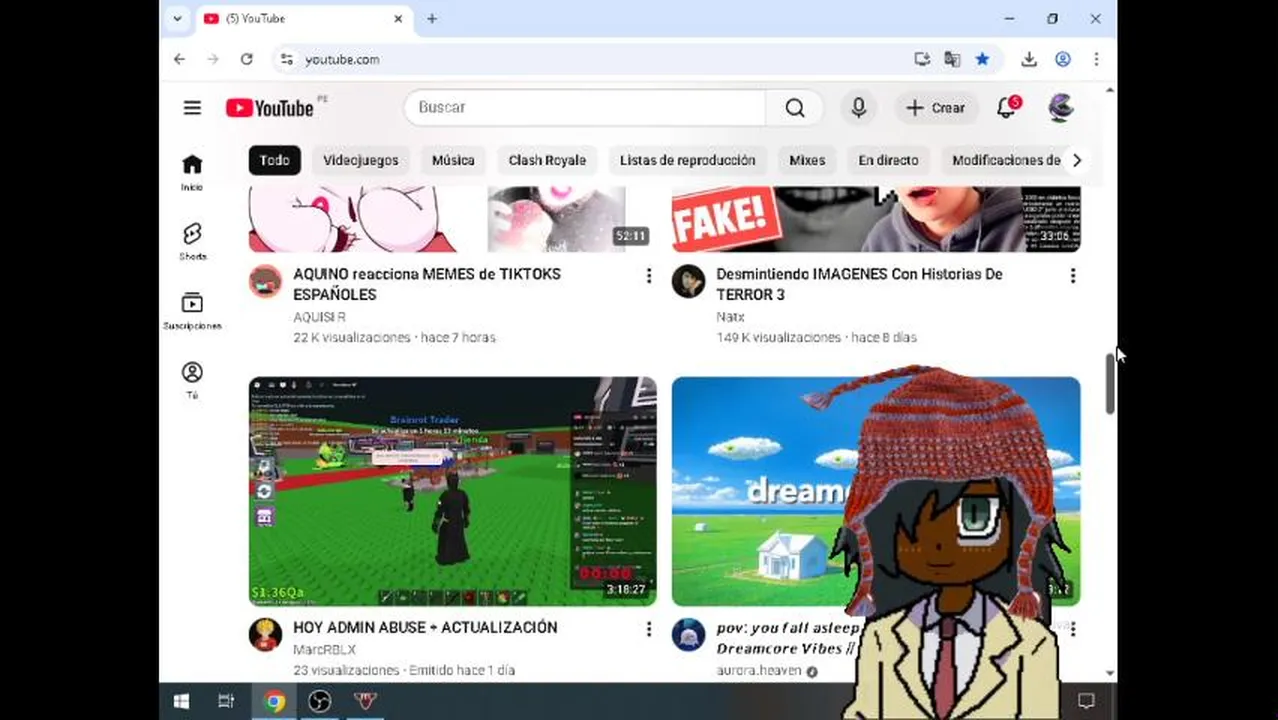Open the MarcRBLX channel name
Image resolution: width=1278 pixels, height=720 pixels.
click(x=324, y=650)
